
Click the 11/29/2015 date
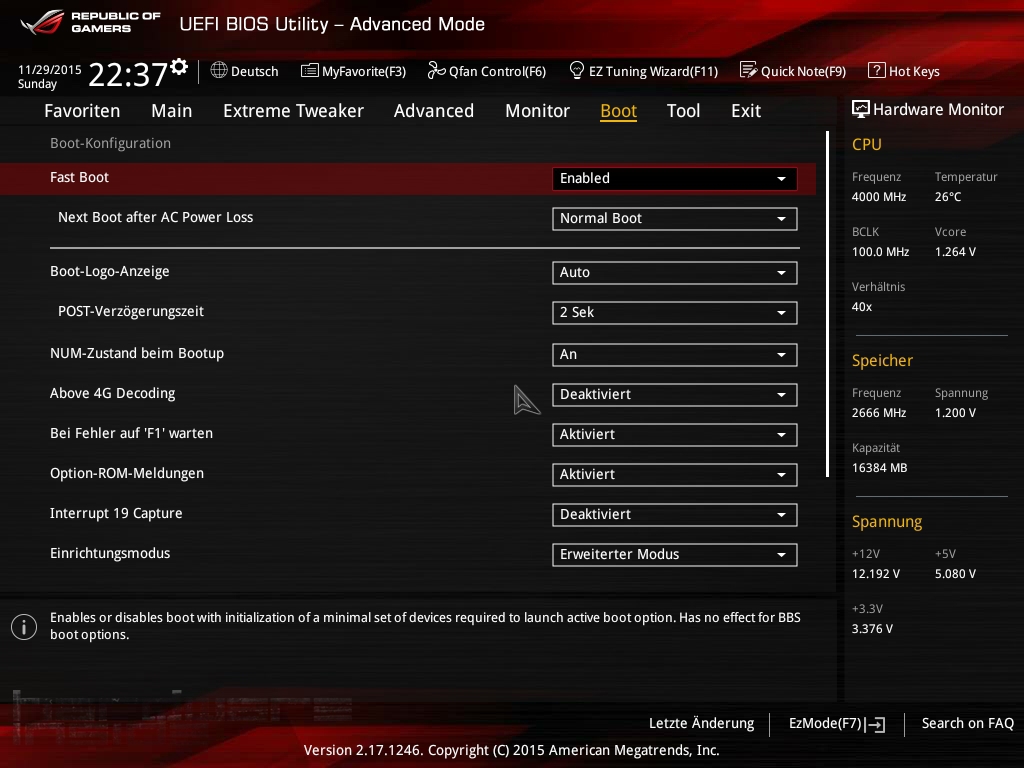coord(50,69)
